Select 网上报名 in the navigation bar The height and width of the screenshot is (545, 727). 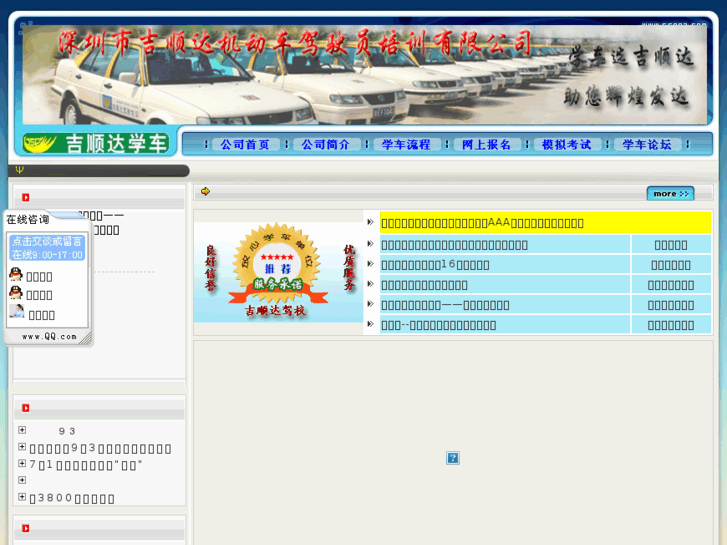tap(486, 145)
